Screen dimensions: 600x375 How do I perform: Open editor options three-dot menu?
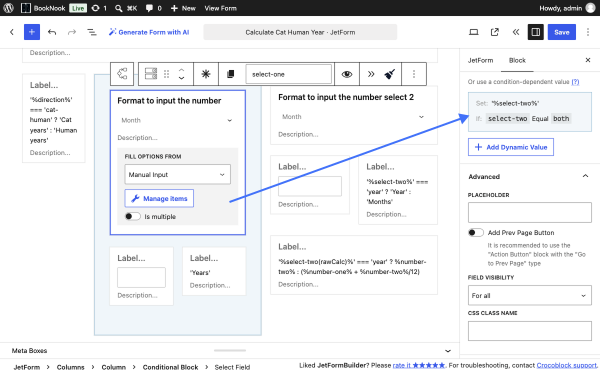(588, 32)
